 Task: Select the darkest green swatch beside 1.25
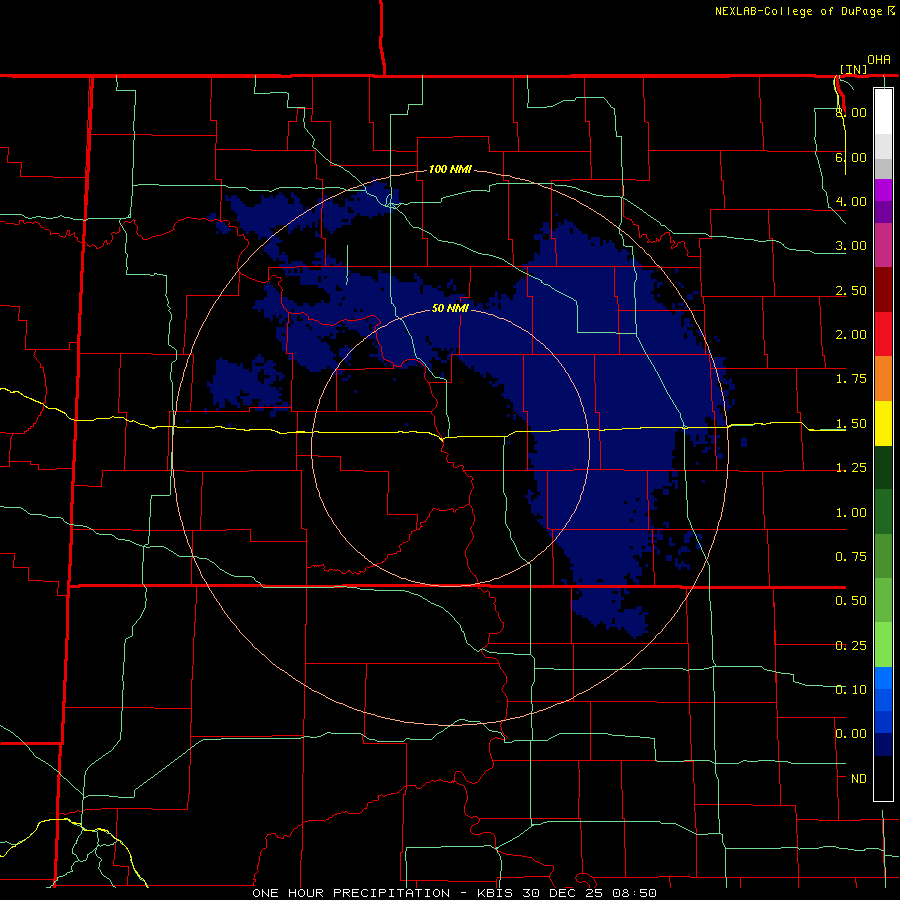(x=883, y=467)
